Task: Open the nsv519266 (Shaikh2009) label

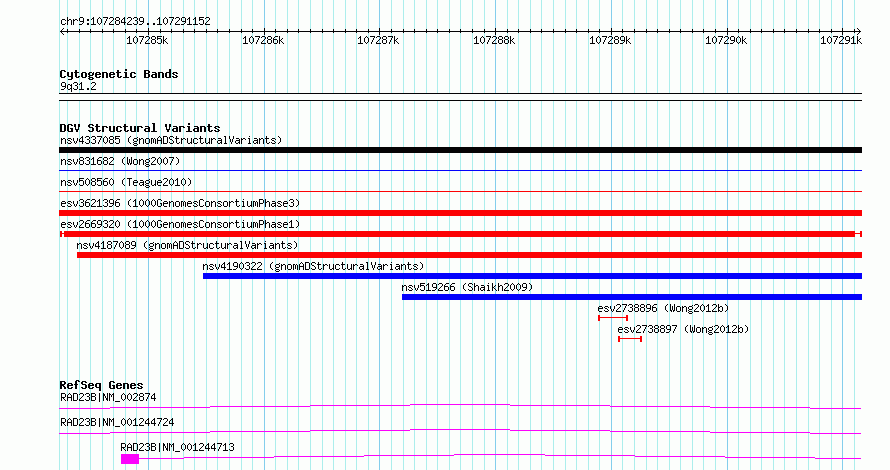Action: point(467,287)
